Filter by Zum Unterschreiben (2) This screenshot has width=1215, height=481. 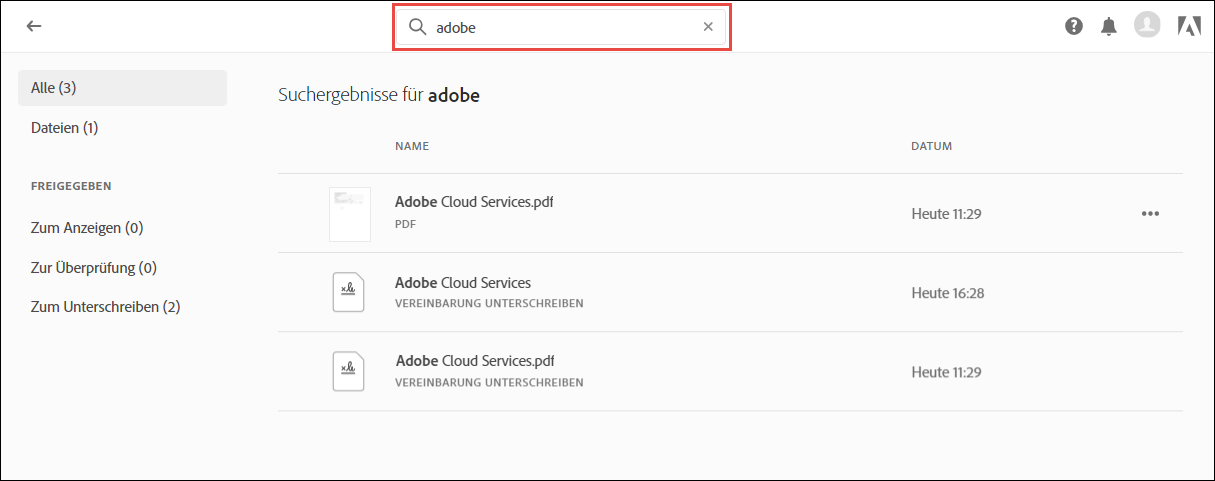[x=105, y=307]
